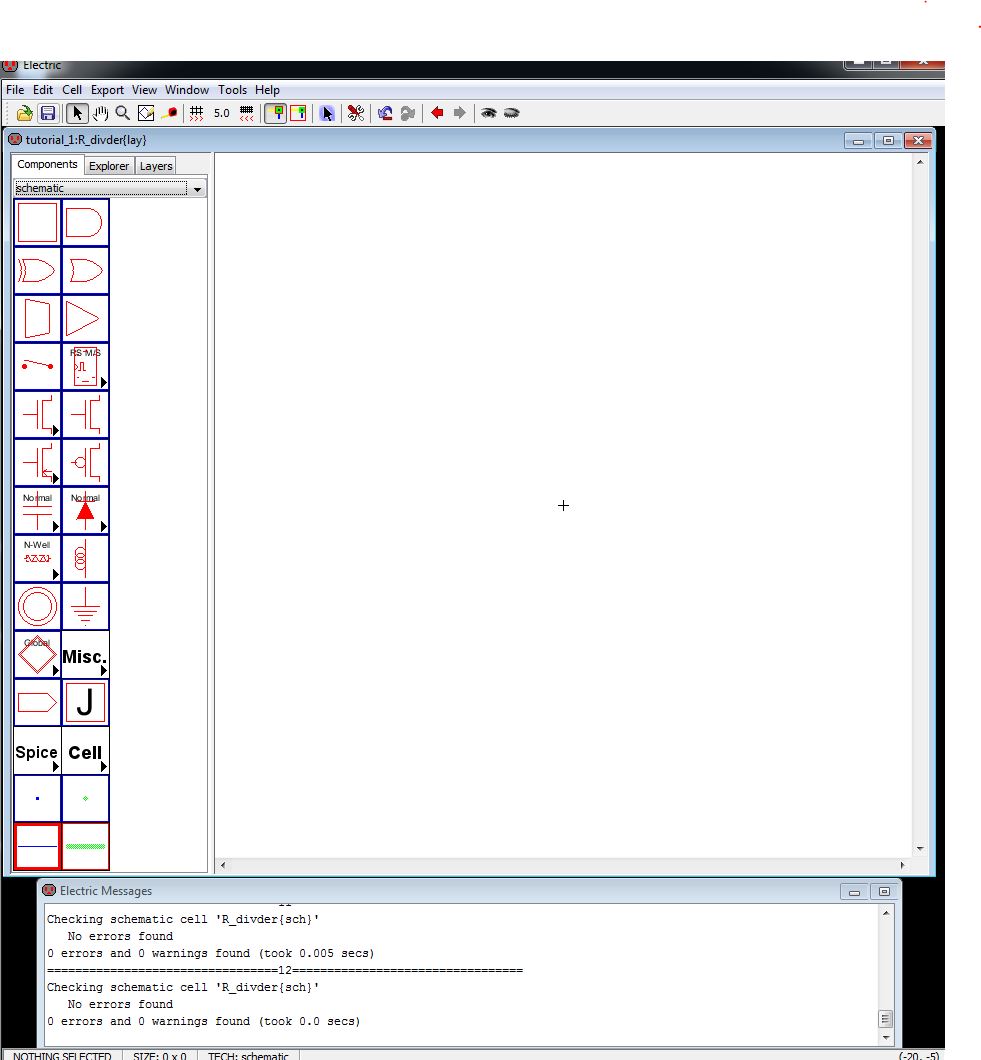Open the Edit menu
Viewport: 981px width, 1060px height.
[x=43, y=90]
